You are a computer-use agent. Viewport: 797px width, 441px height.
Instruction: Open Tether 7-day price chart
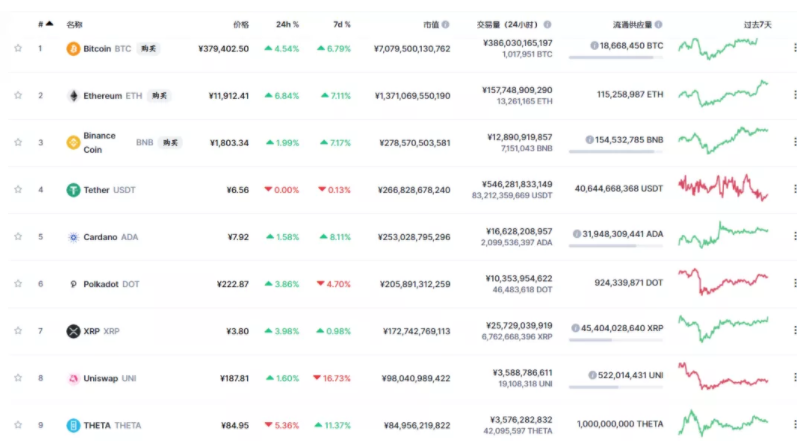coord(723,187)
